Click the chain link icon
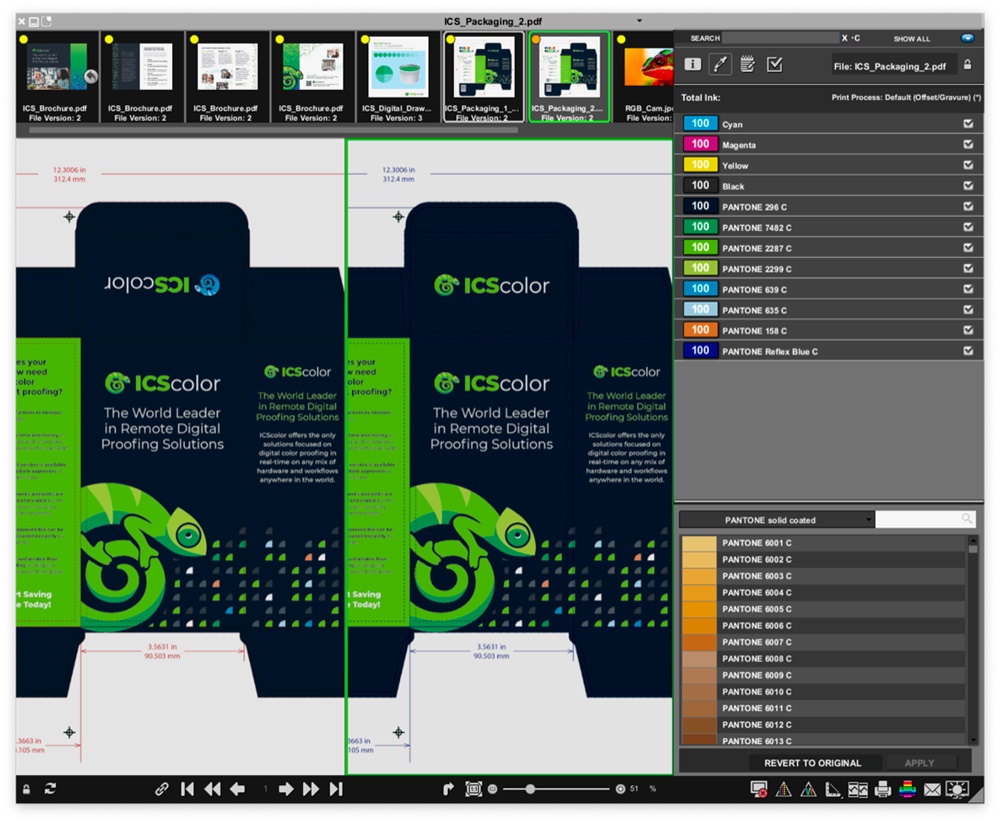1000x822 pixels. [161, 789]
